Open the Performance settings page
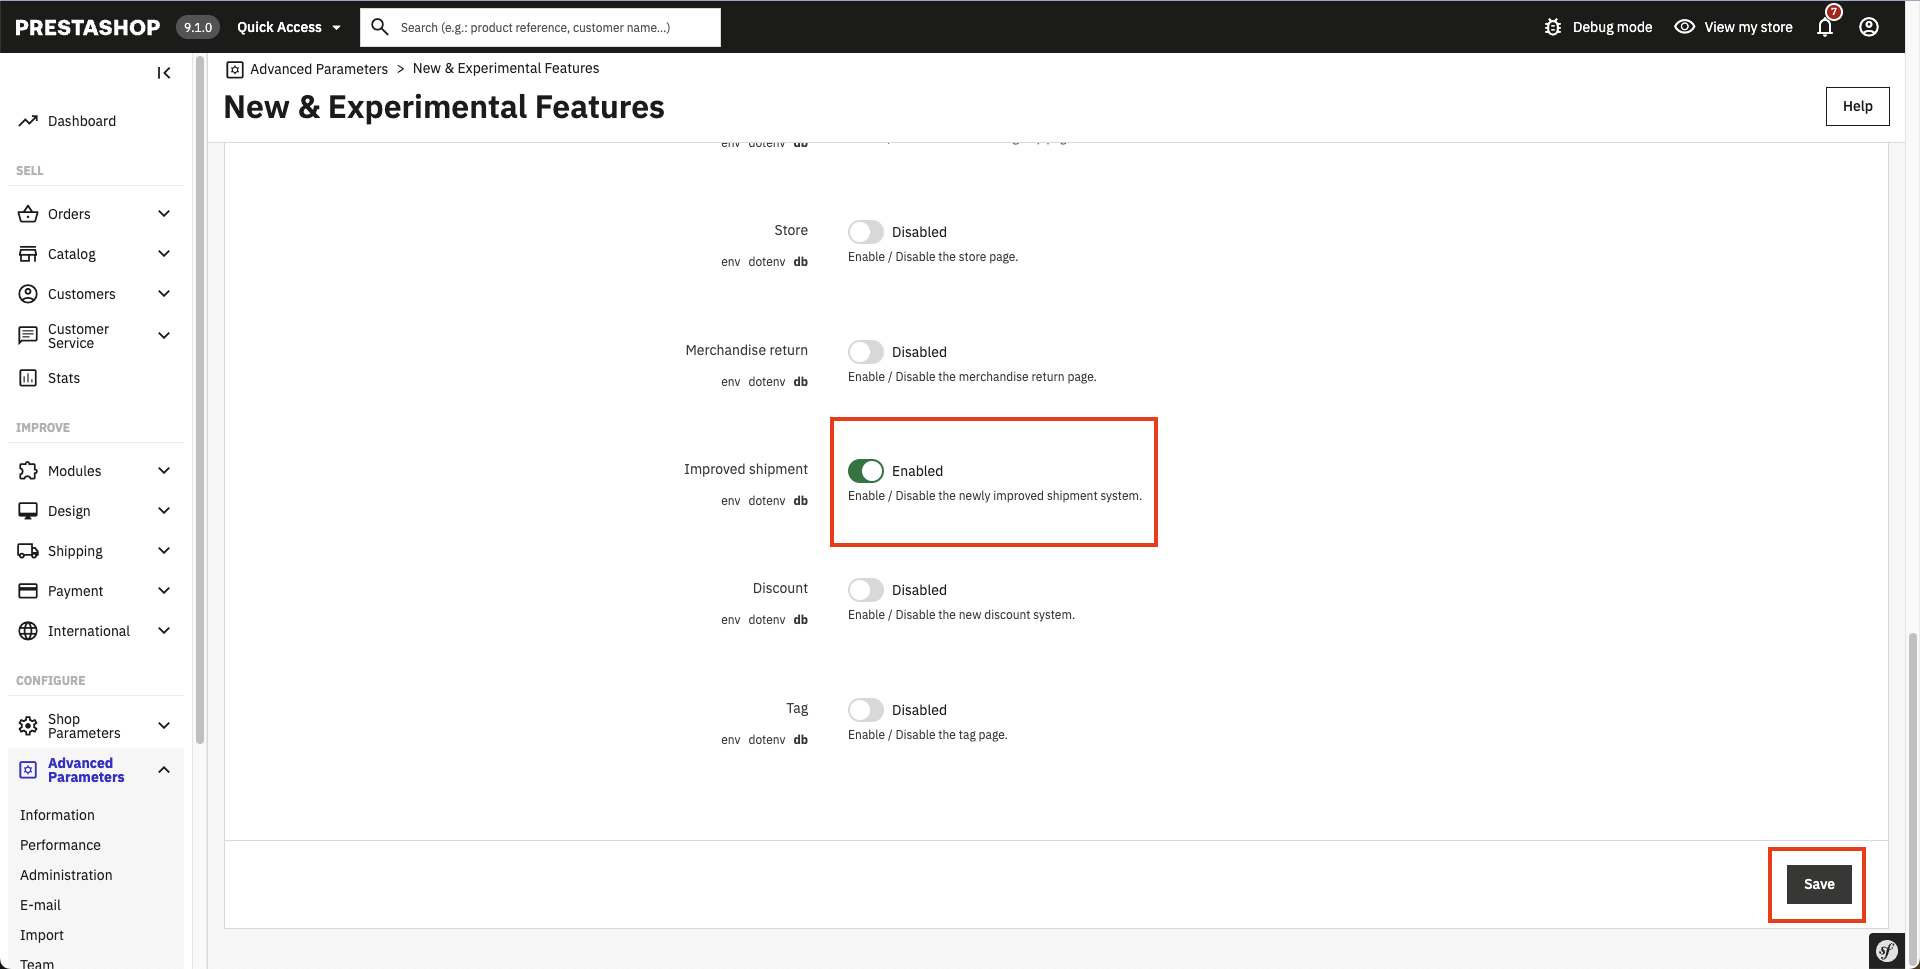Image resolution: width=1920 pixels, height=969 pixels. point(60,844)
